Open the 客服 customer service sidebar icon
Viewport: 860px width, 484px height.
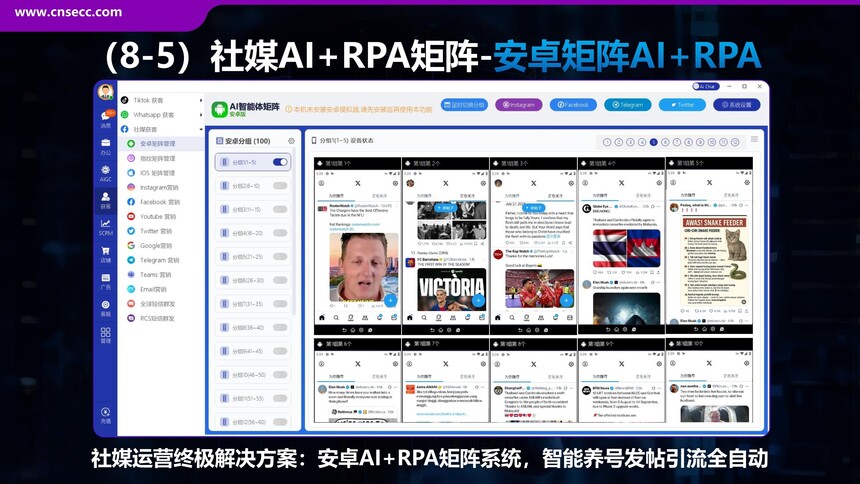point(105,308)
